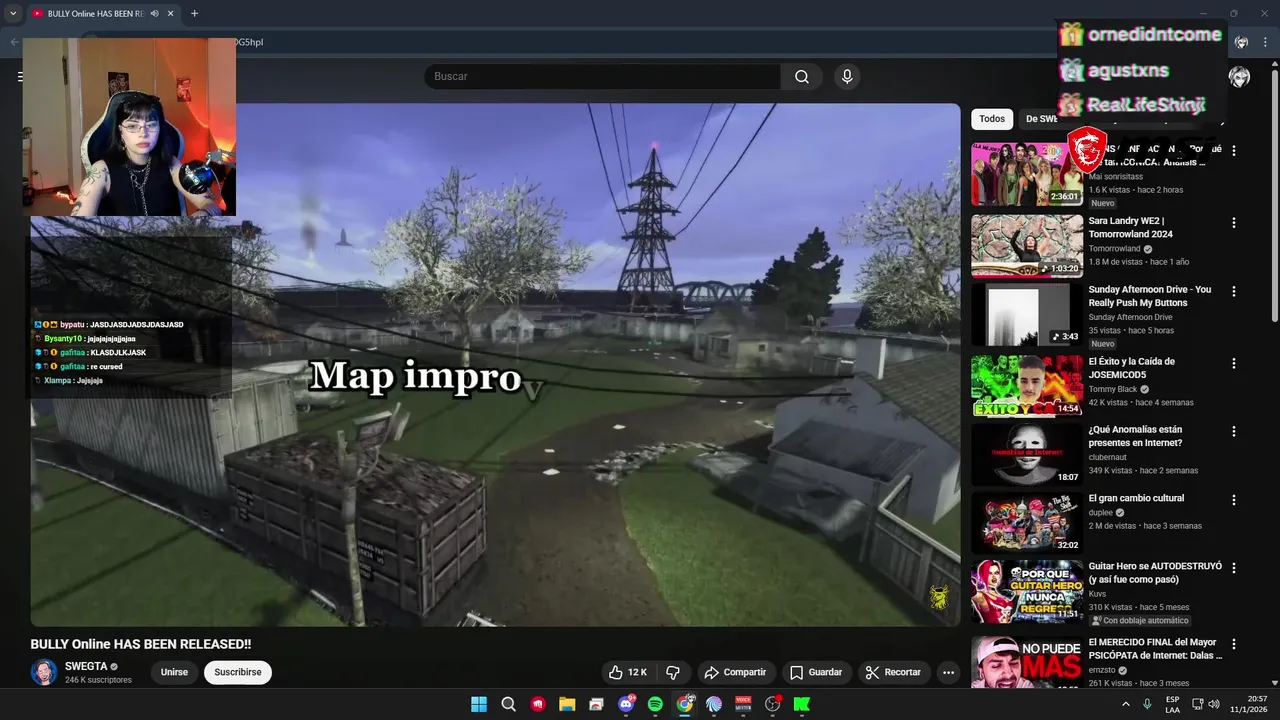Open the SWEGTA channel name link

coord(86,666)
